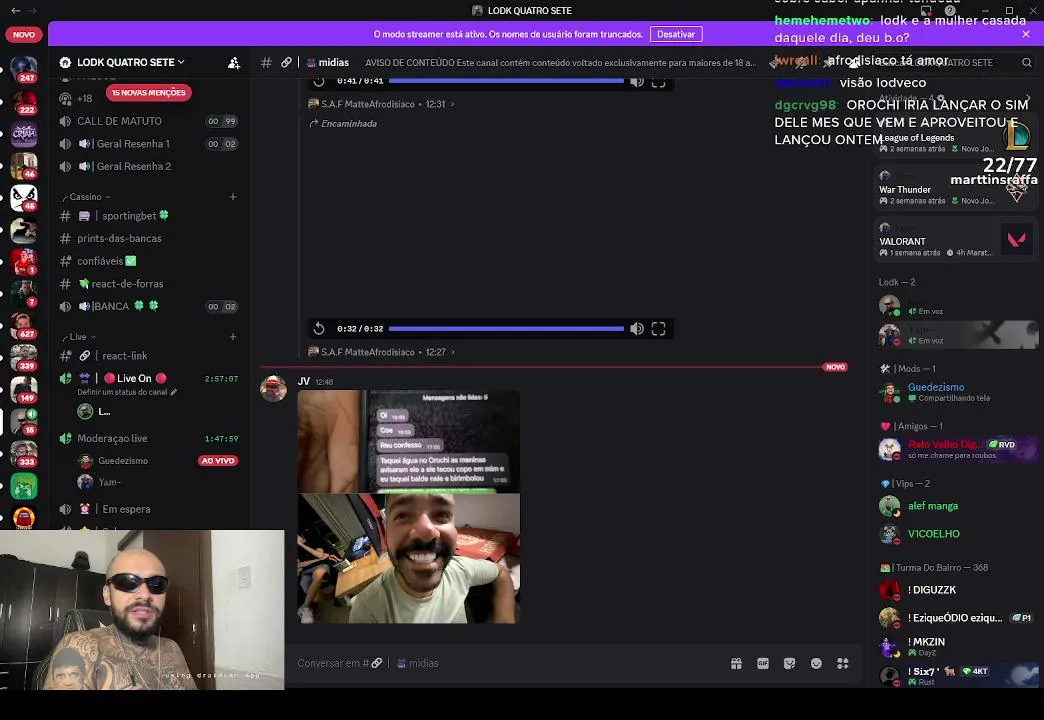Add channel to Live category with plus
Image resolution: width=1044 pixels, height=720 pixels.
(233, 336)
